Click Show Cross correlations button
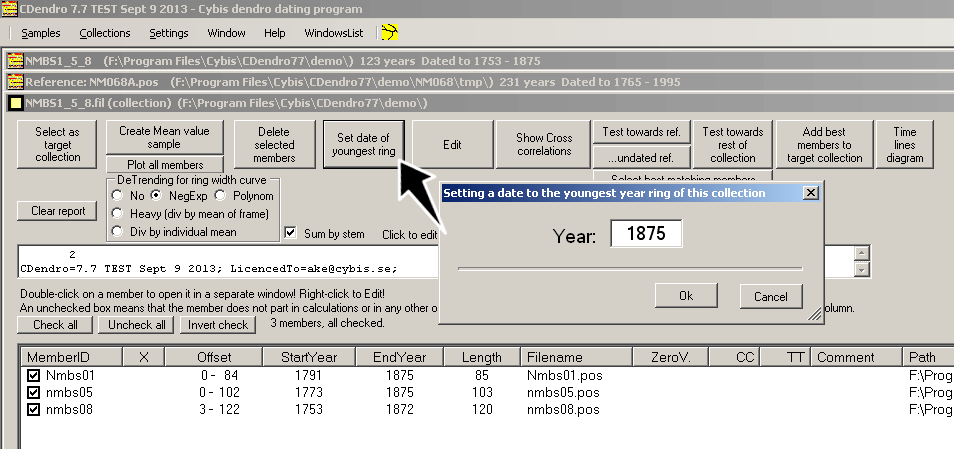Viewport: 954px width, 449px height. tap(543, 145)
